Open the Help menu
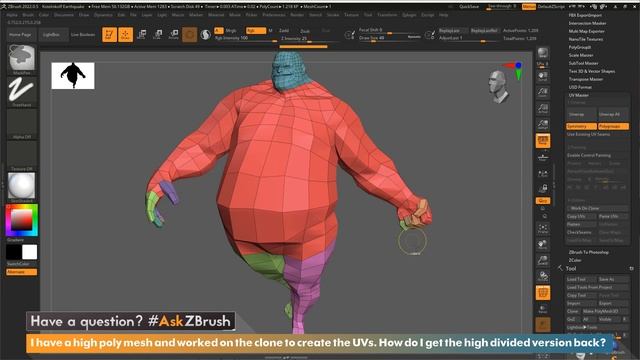The image size is (640, 360). tap(444, 15)
